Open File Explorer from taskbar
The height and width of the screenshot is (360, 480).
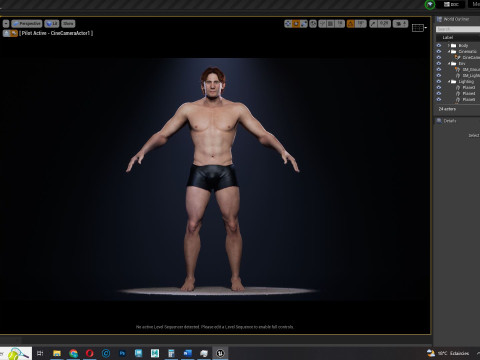click(x=57, y=353)
